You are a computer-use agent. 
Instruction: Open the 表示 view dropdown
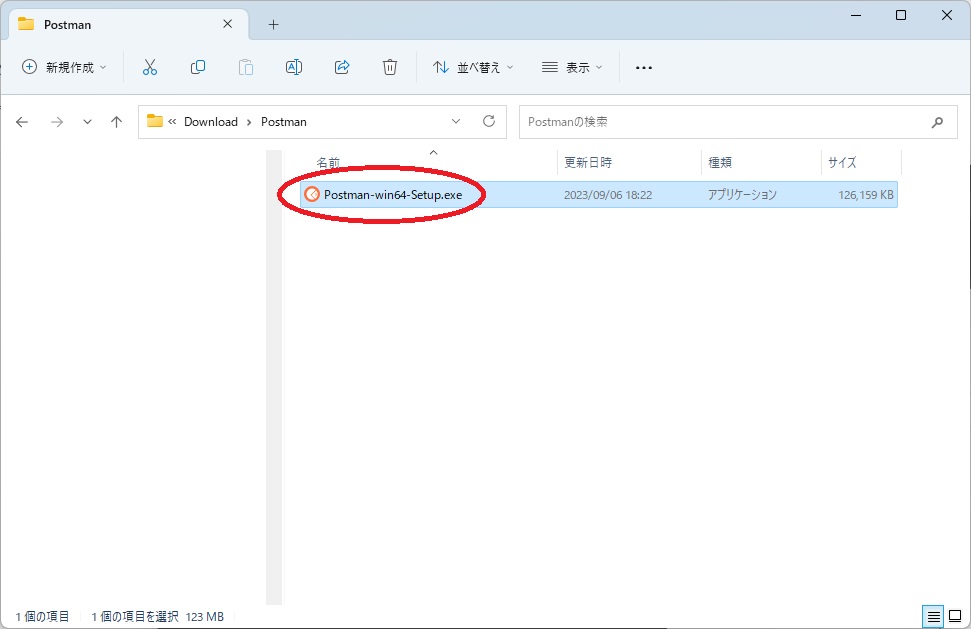pos(572,67)
